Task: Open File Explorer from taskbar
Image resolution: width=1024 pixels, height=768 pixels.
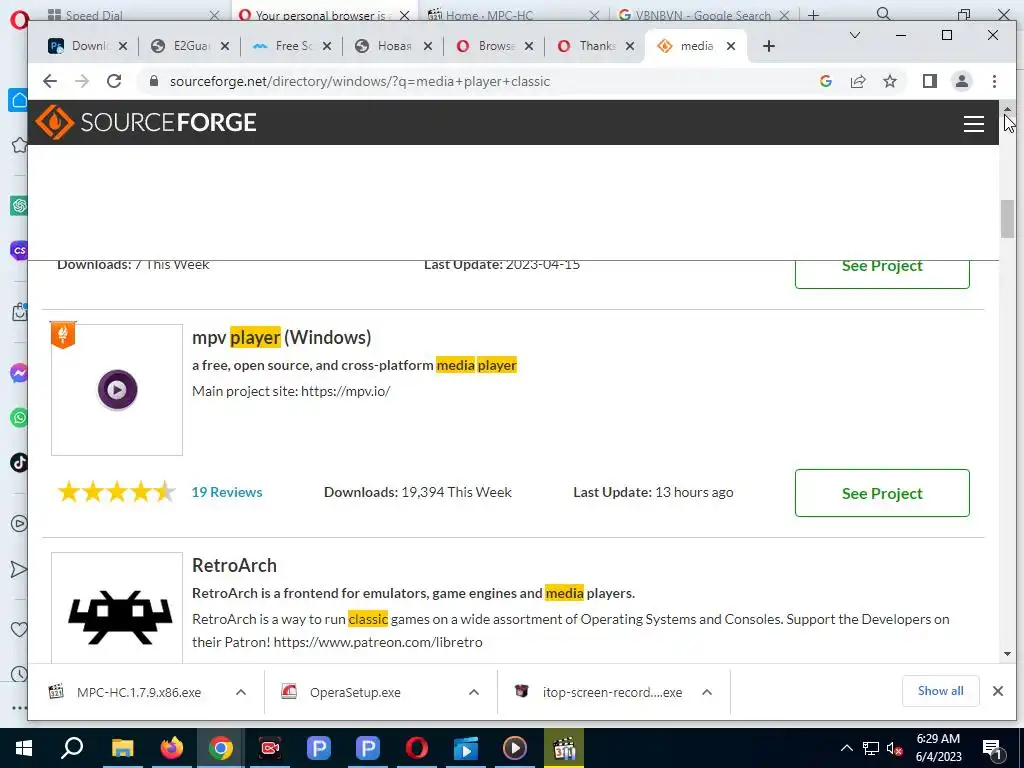Action: 122,748
